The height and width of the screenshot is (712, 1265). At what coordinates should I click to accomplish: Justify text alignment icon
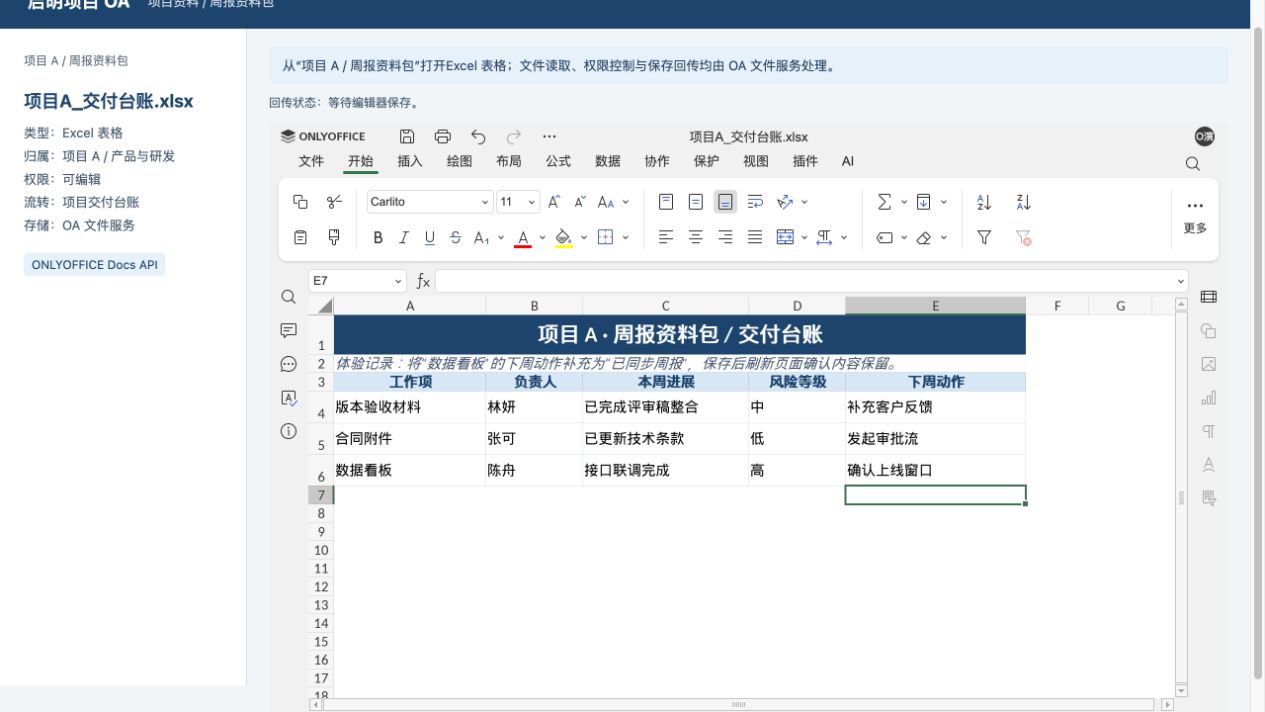755,237
